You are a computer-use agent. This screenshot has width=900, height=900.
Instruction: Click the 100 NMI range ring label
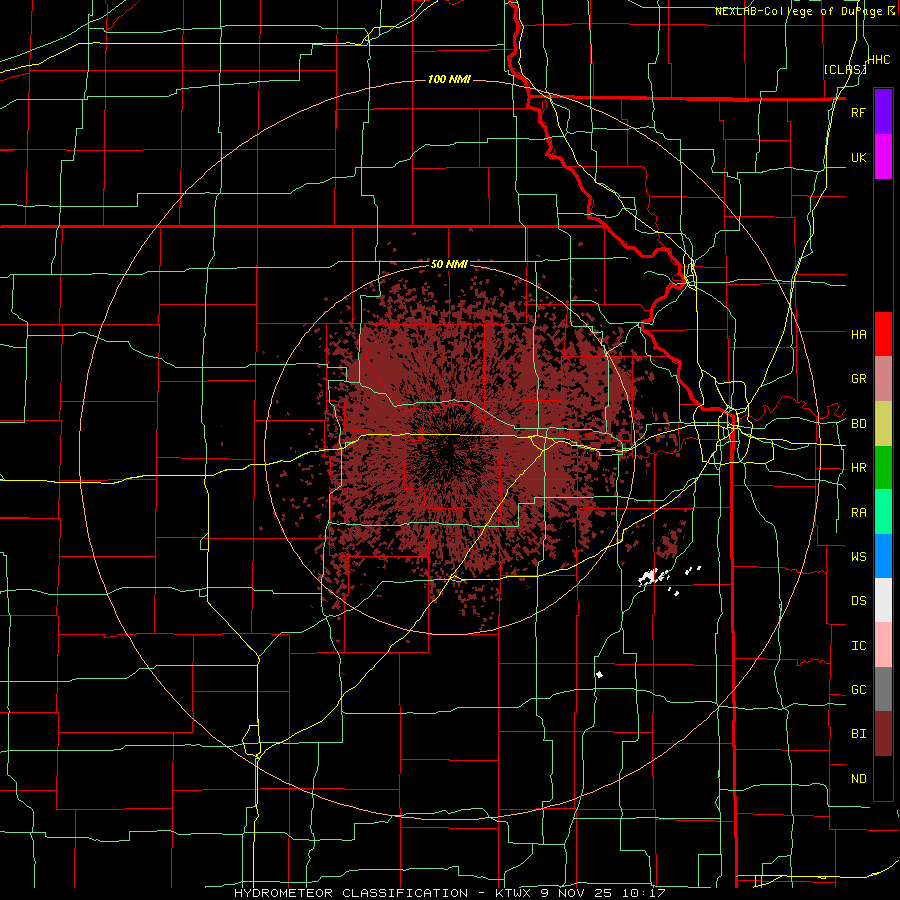[x=449, y=79]
